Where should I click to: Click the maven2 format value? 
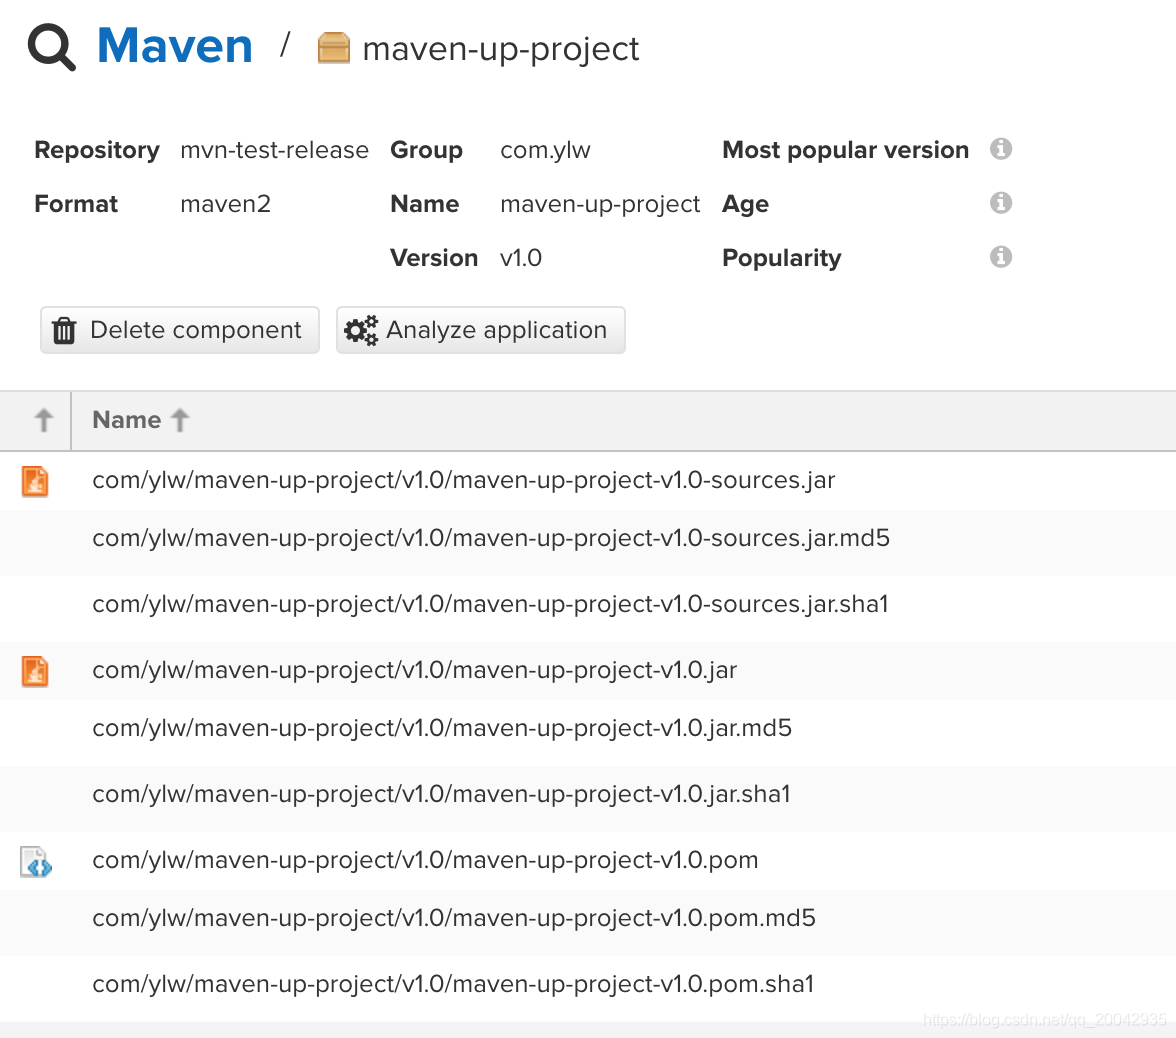(x=225, y=204)
